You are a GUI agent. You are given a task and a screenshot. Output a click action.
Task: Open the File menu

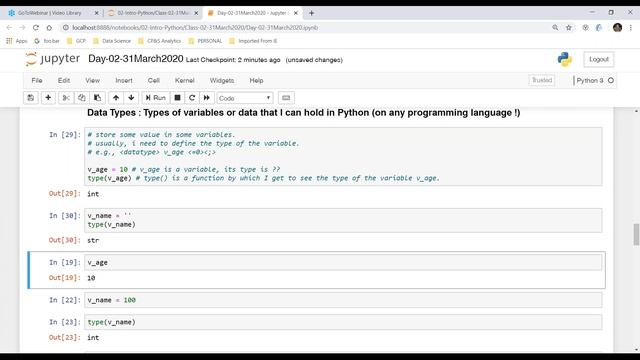(x=37, y=80)
